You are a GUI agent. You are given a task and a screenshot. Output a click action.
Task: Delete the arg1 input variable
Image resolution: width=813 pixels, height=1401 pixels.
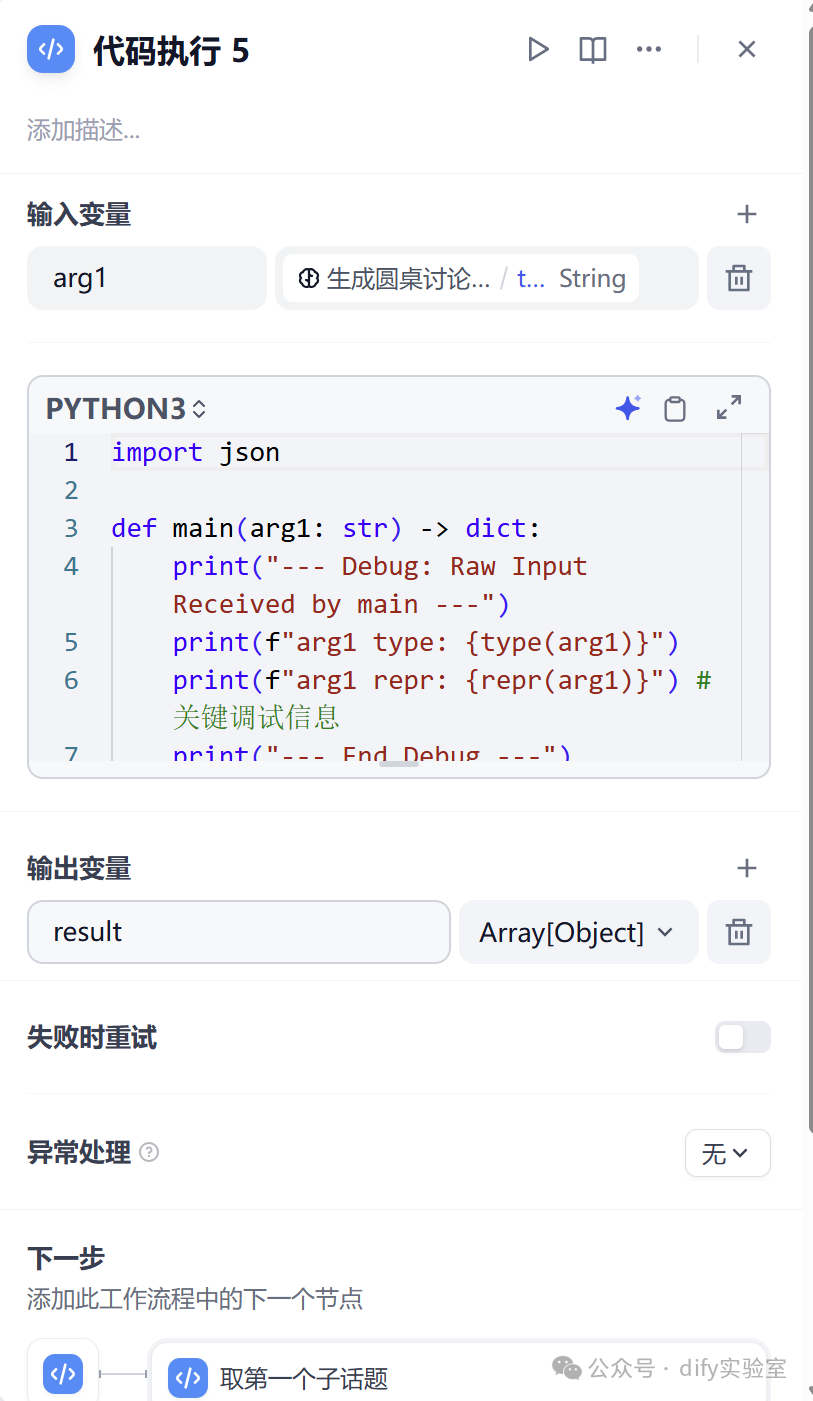click(738, 278)
